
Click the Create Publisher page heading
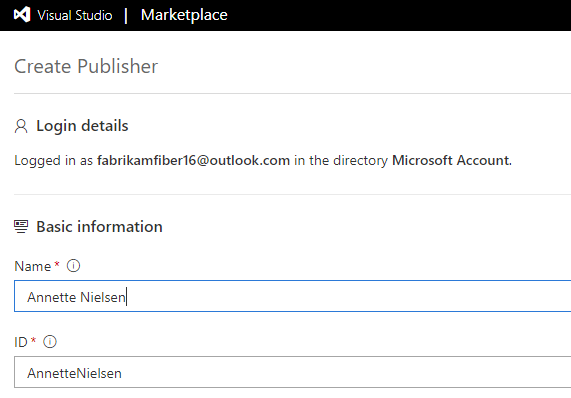tap(86, 66)
